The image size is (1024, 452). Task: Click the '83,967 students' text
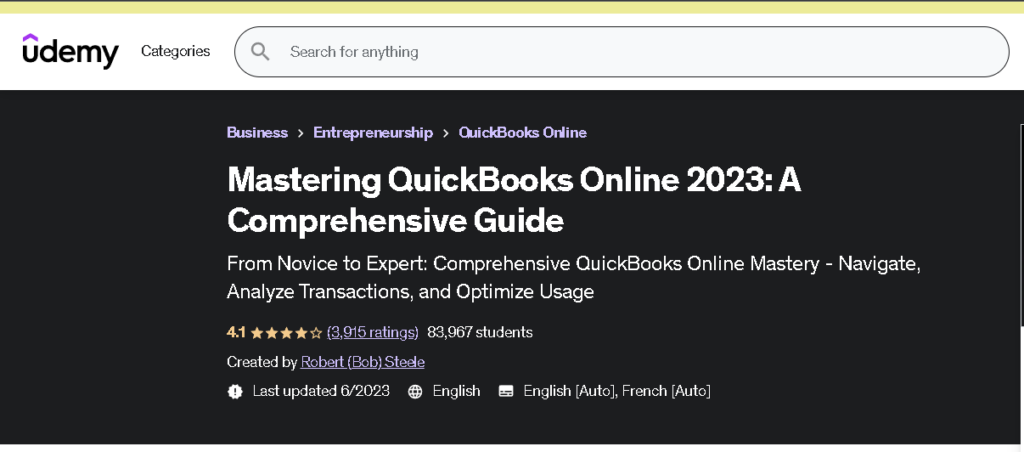(480, 332)
